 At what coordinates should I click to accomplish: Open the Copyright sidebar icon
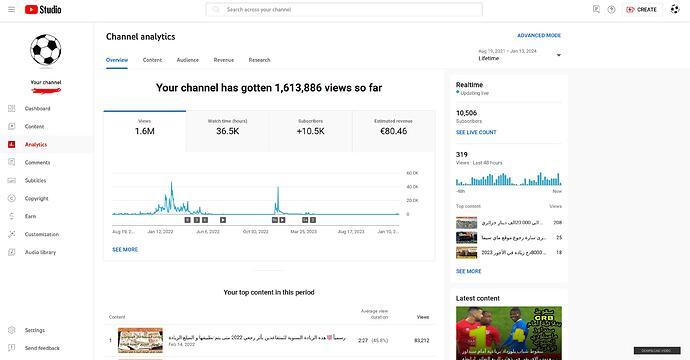[x=12, y=198]
